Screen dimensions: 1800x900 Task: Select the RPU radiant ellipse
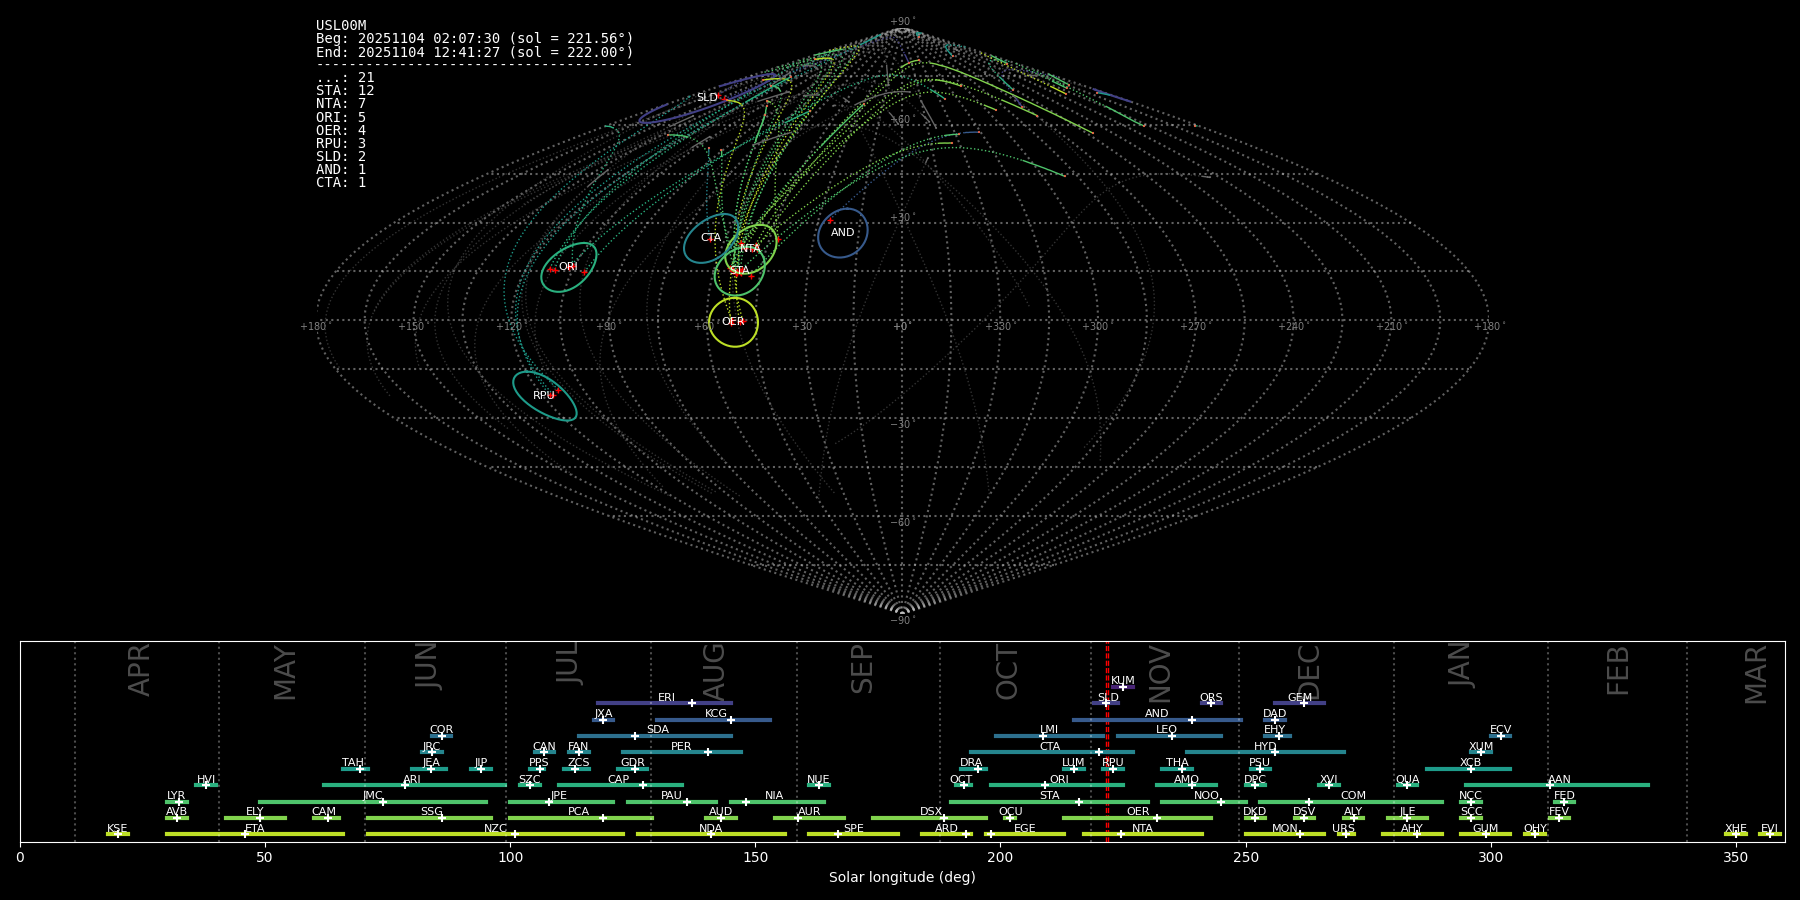tap(545, 396)
